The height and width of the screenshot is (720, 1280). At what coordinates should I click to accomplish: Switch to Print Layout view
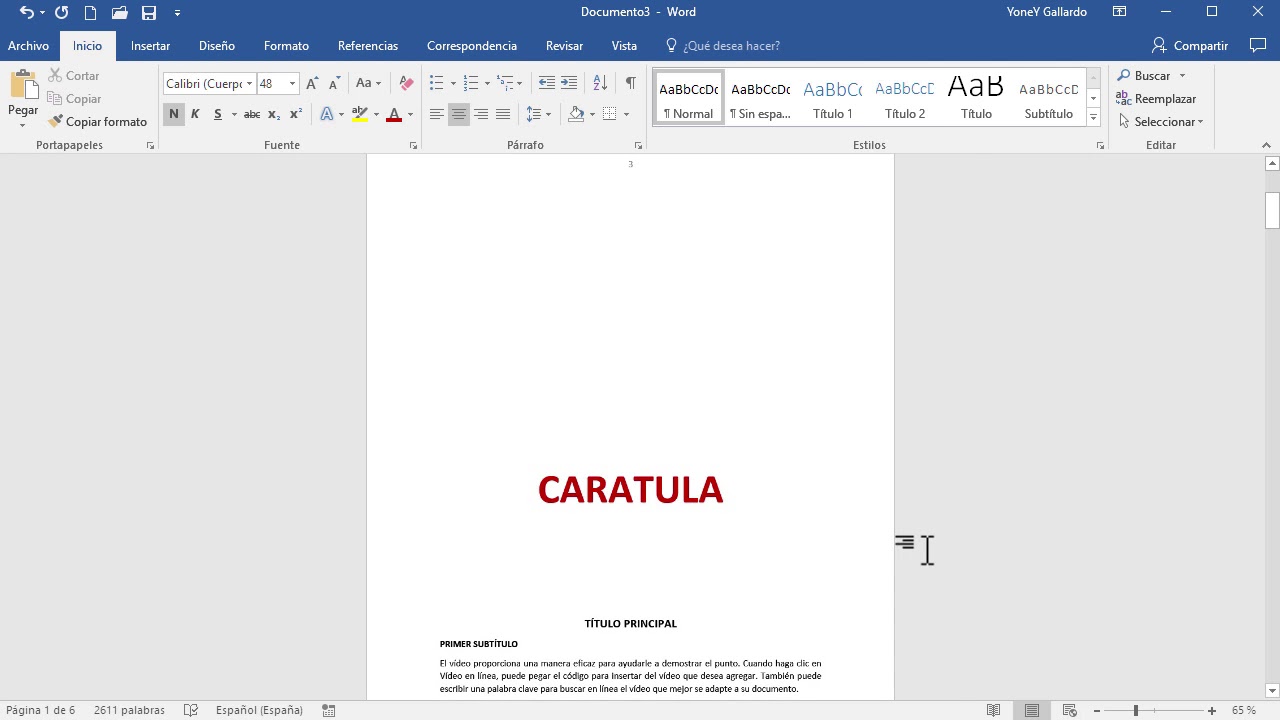coord(1032,710)
